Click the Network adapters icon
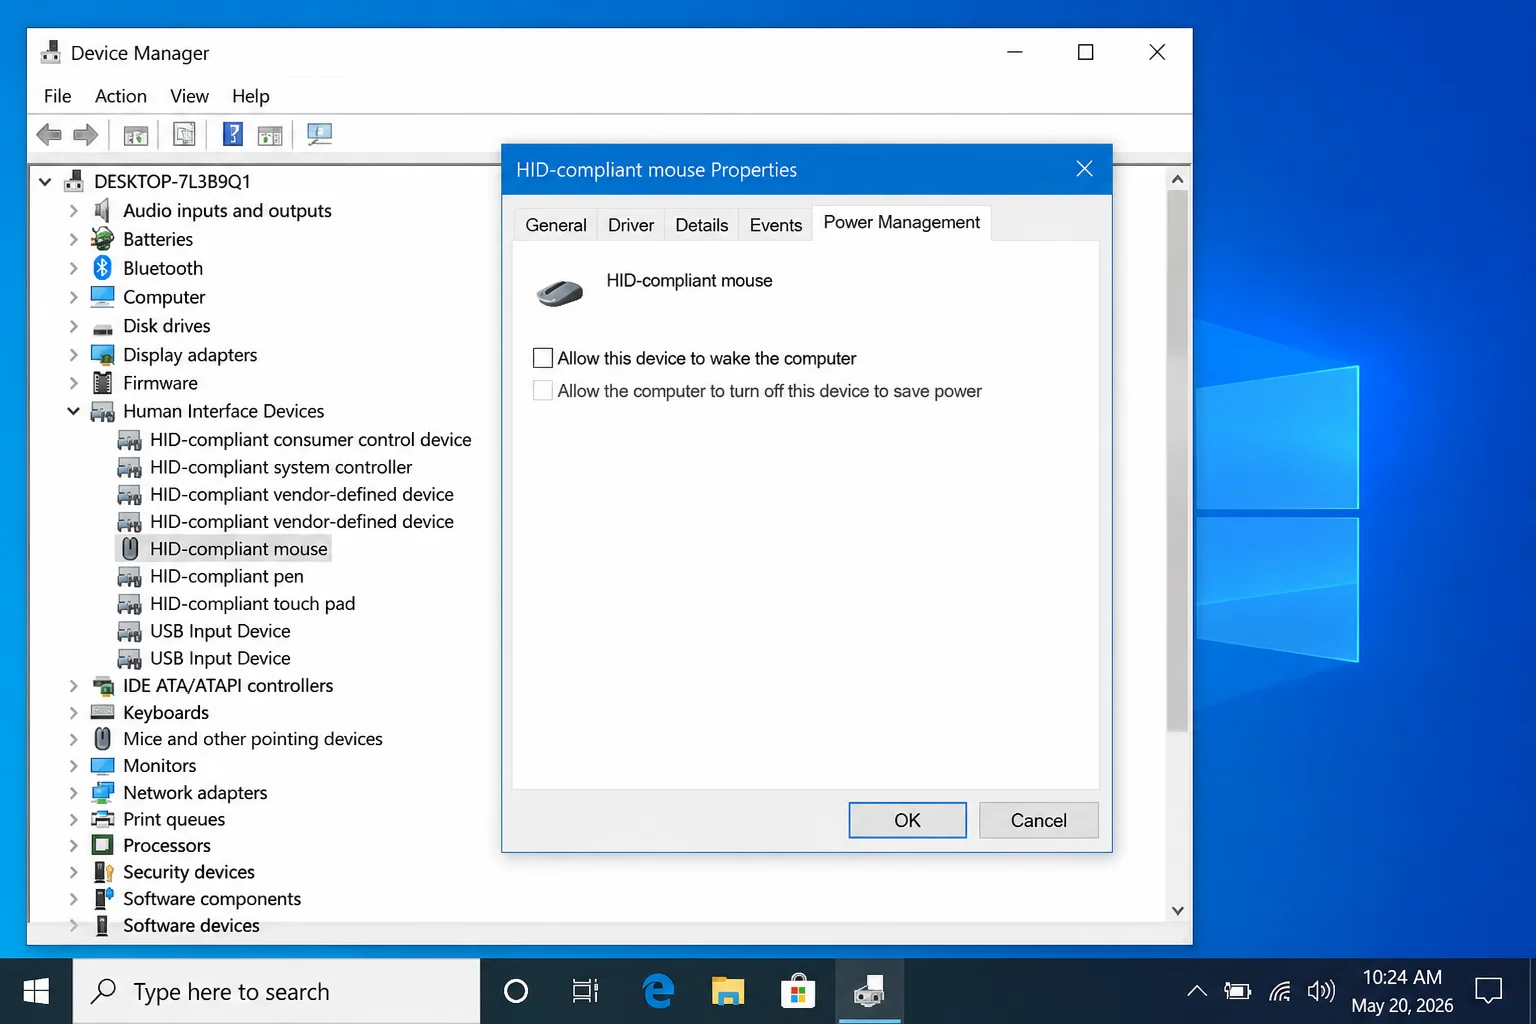 pos(102,792)
